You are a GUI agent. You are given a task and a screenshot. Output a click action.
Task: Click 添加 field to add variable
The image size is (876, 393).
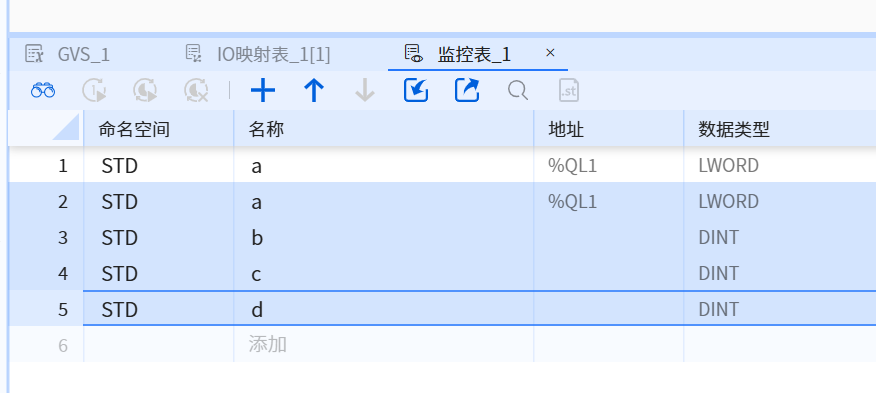(x=384, y=344)
